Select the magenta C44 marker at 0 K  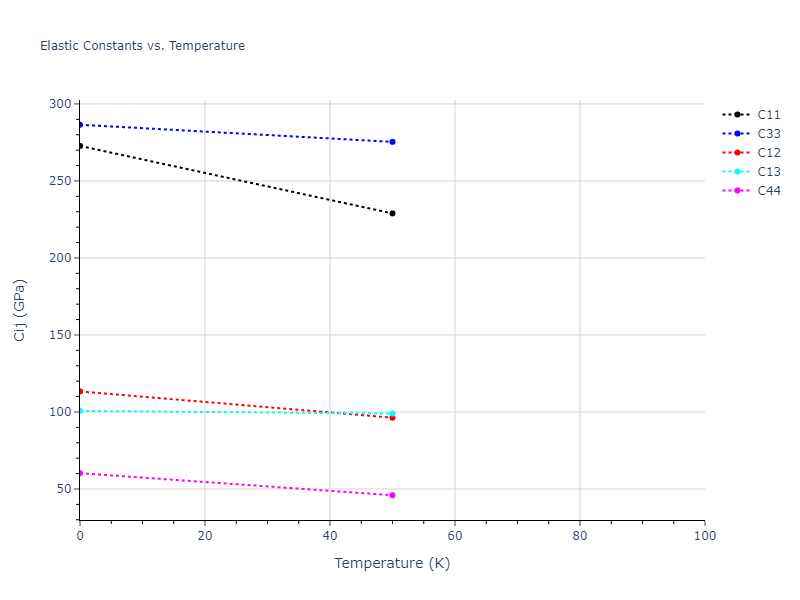pyautogui.click(x=80, y=473)
